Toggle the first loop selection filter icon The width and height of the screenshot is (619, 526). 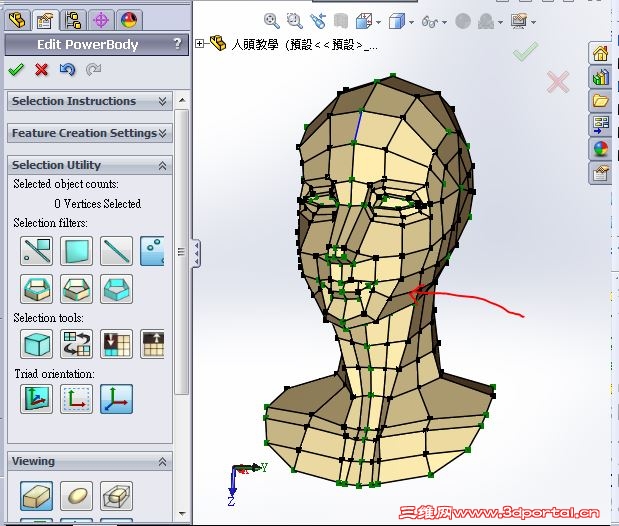(x=37, y=289)
